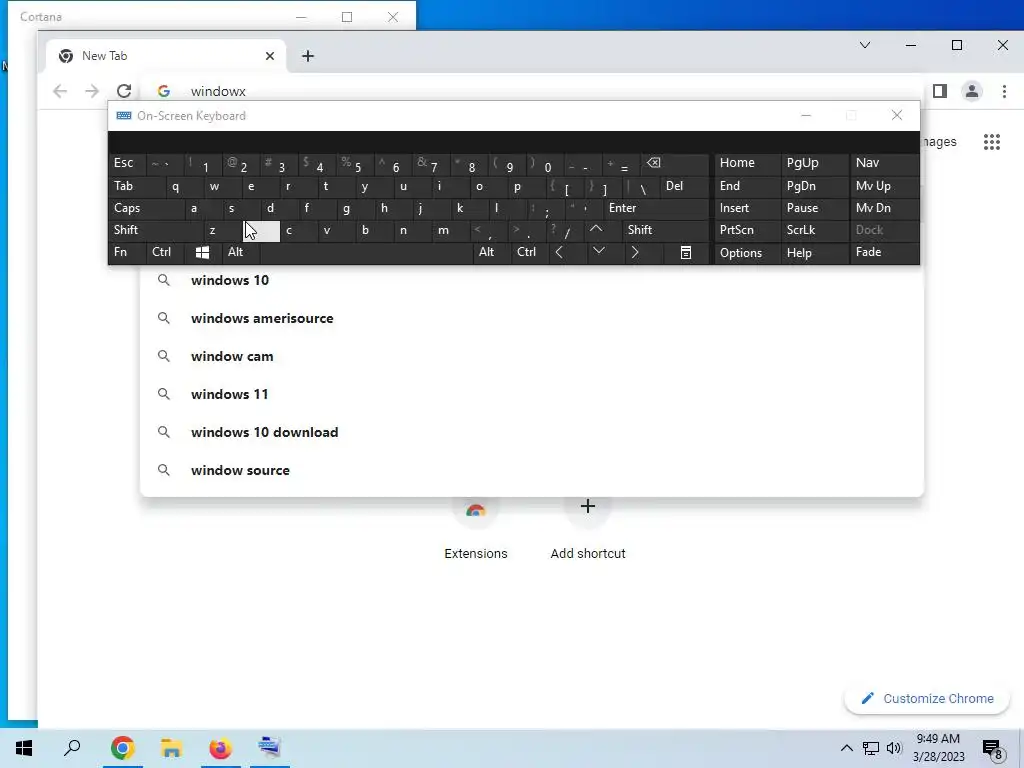
Task: Toggle the Fn key on the keyboard
Action: [127, 252]
